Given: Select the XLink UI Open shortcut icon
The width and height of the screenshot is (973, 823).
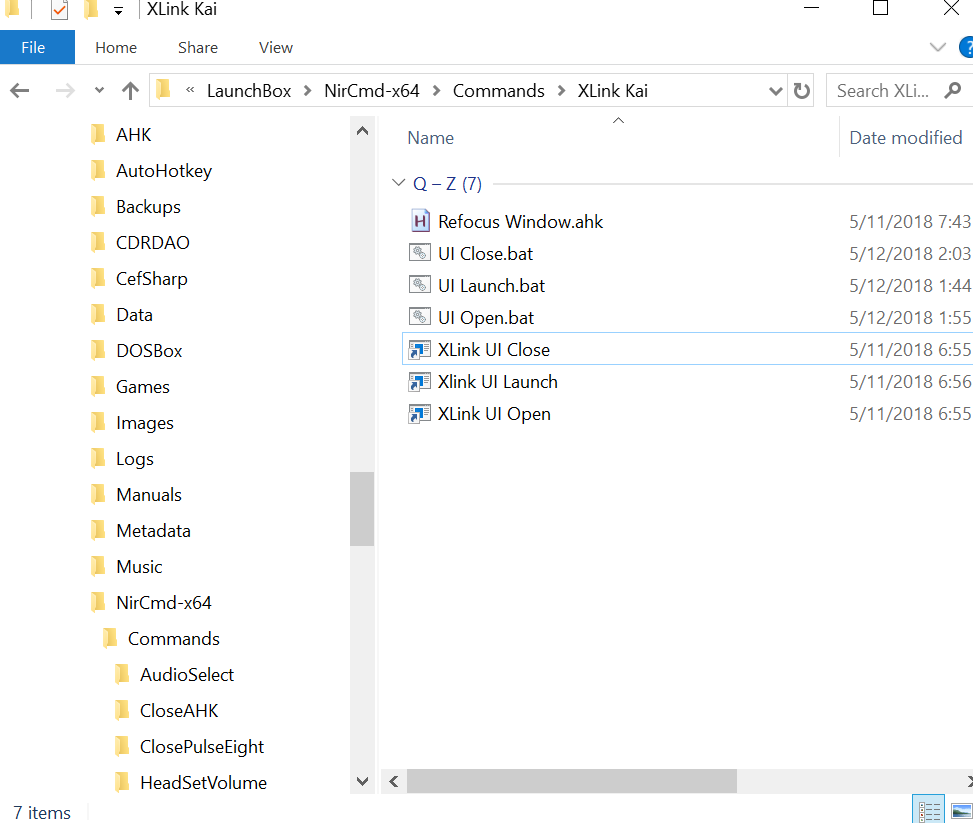Looking at the screenshot, I should (420, 413).
